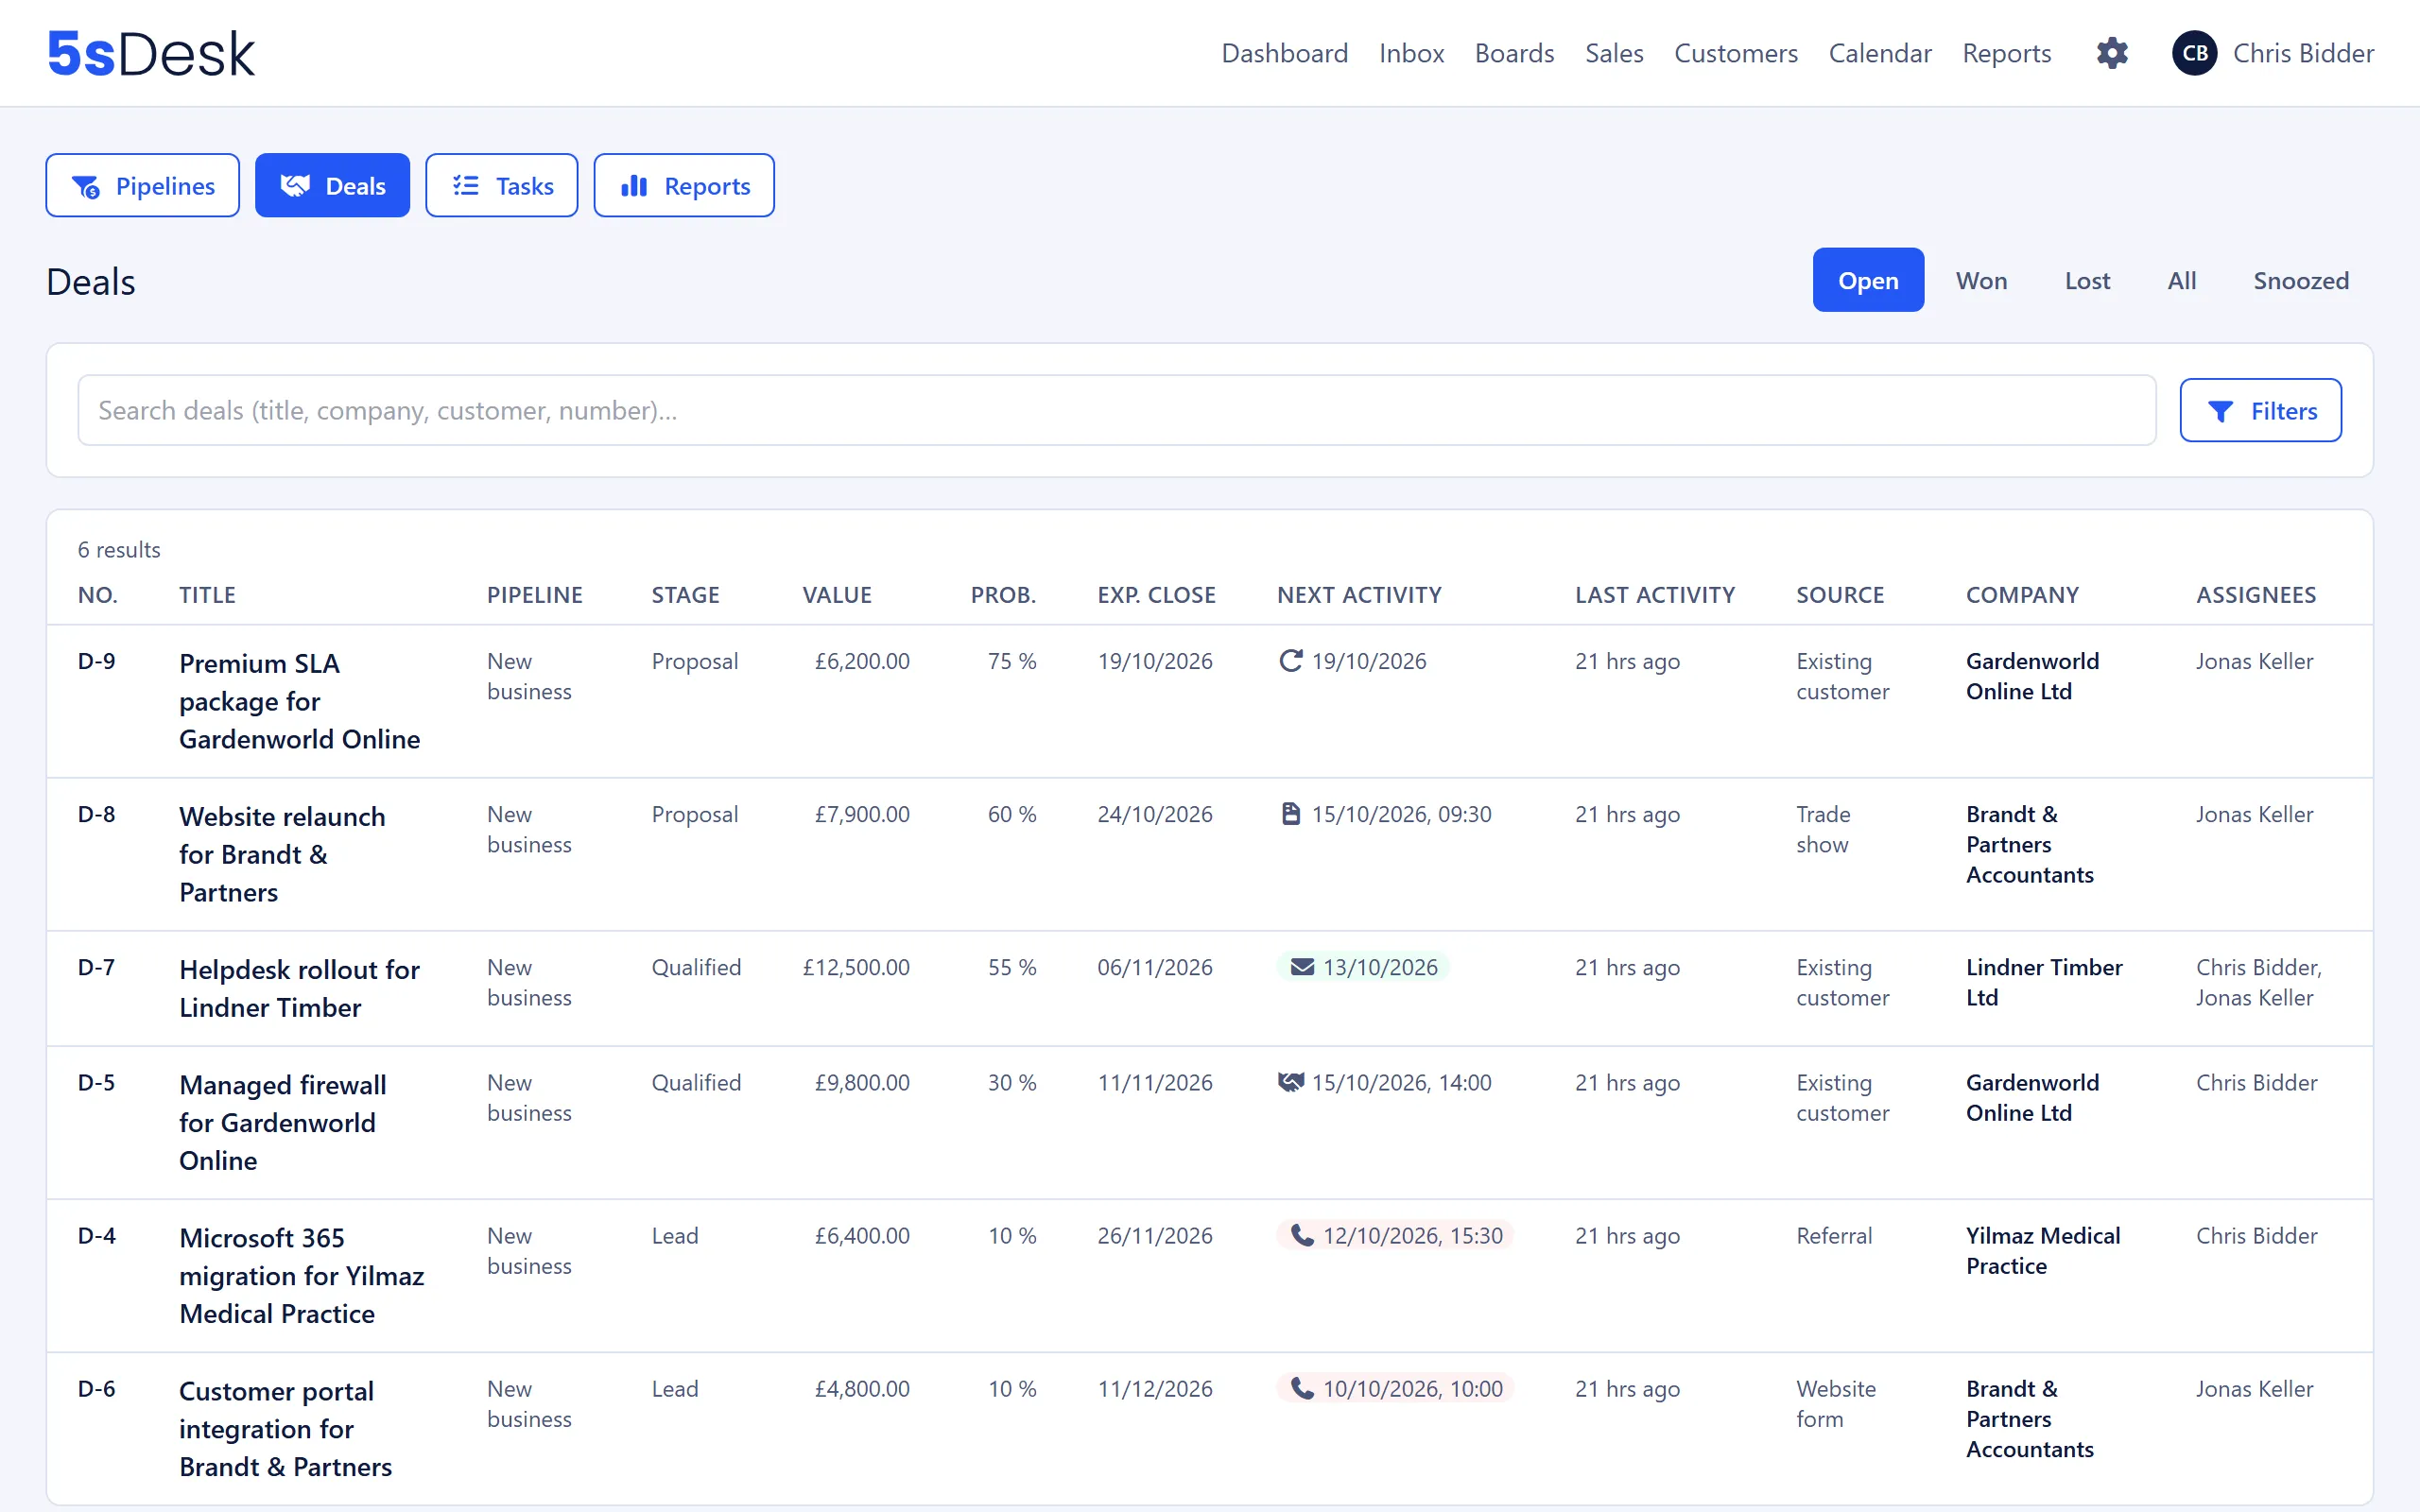Switch to Lost deals
Screen dimensions: 2420x1512
(2087, 280)
